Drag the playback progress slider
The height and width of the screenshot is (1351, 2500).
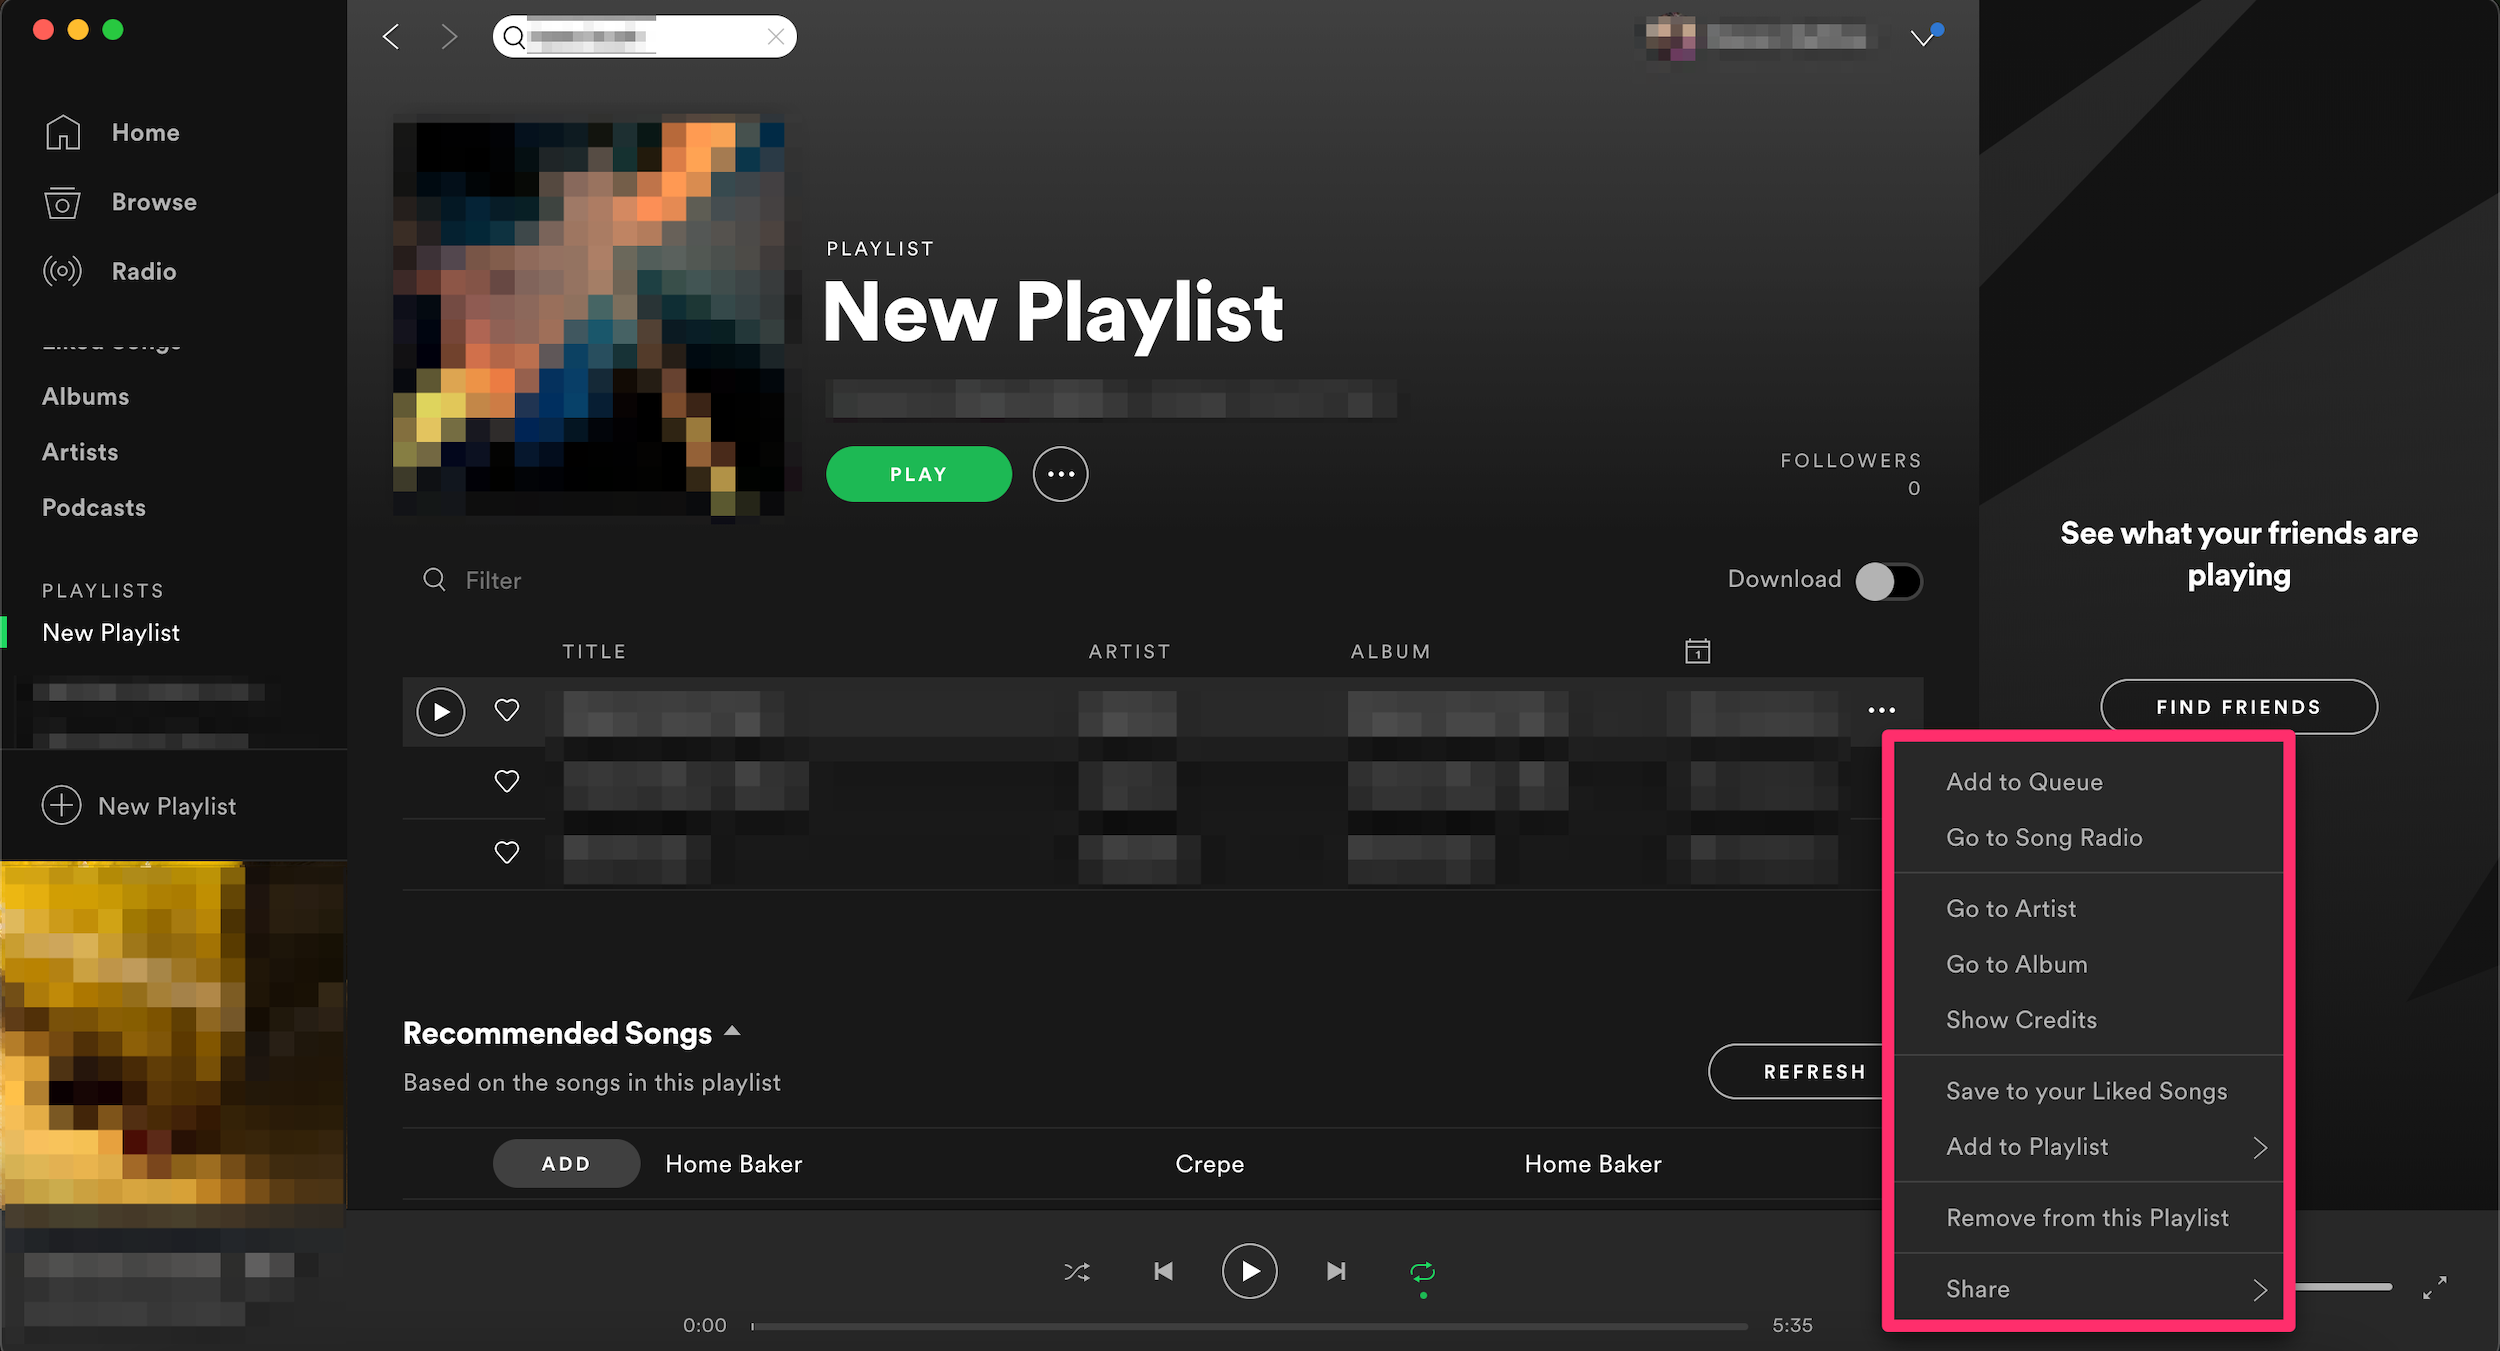[755, 1326]
